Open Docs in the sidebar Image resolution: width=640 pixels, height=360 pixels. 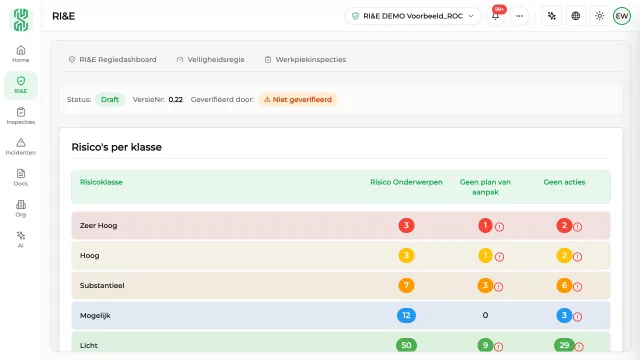(x=21, y=178)
